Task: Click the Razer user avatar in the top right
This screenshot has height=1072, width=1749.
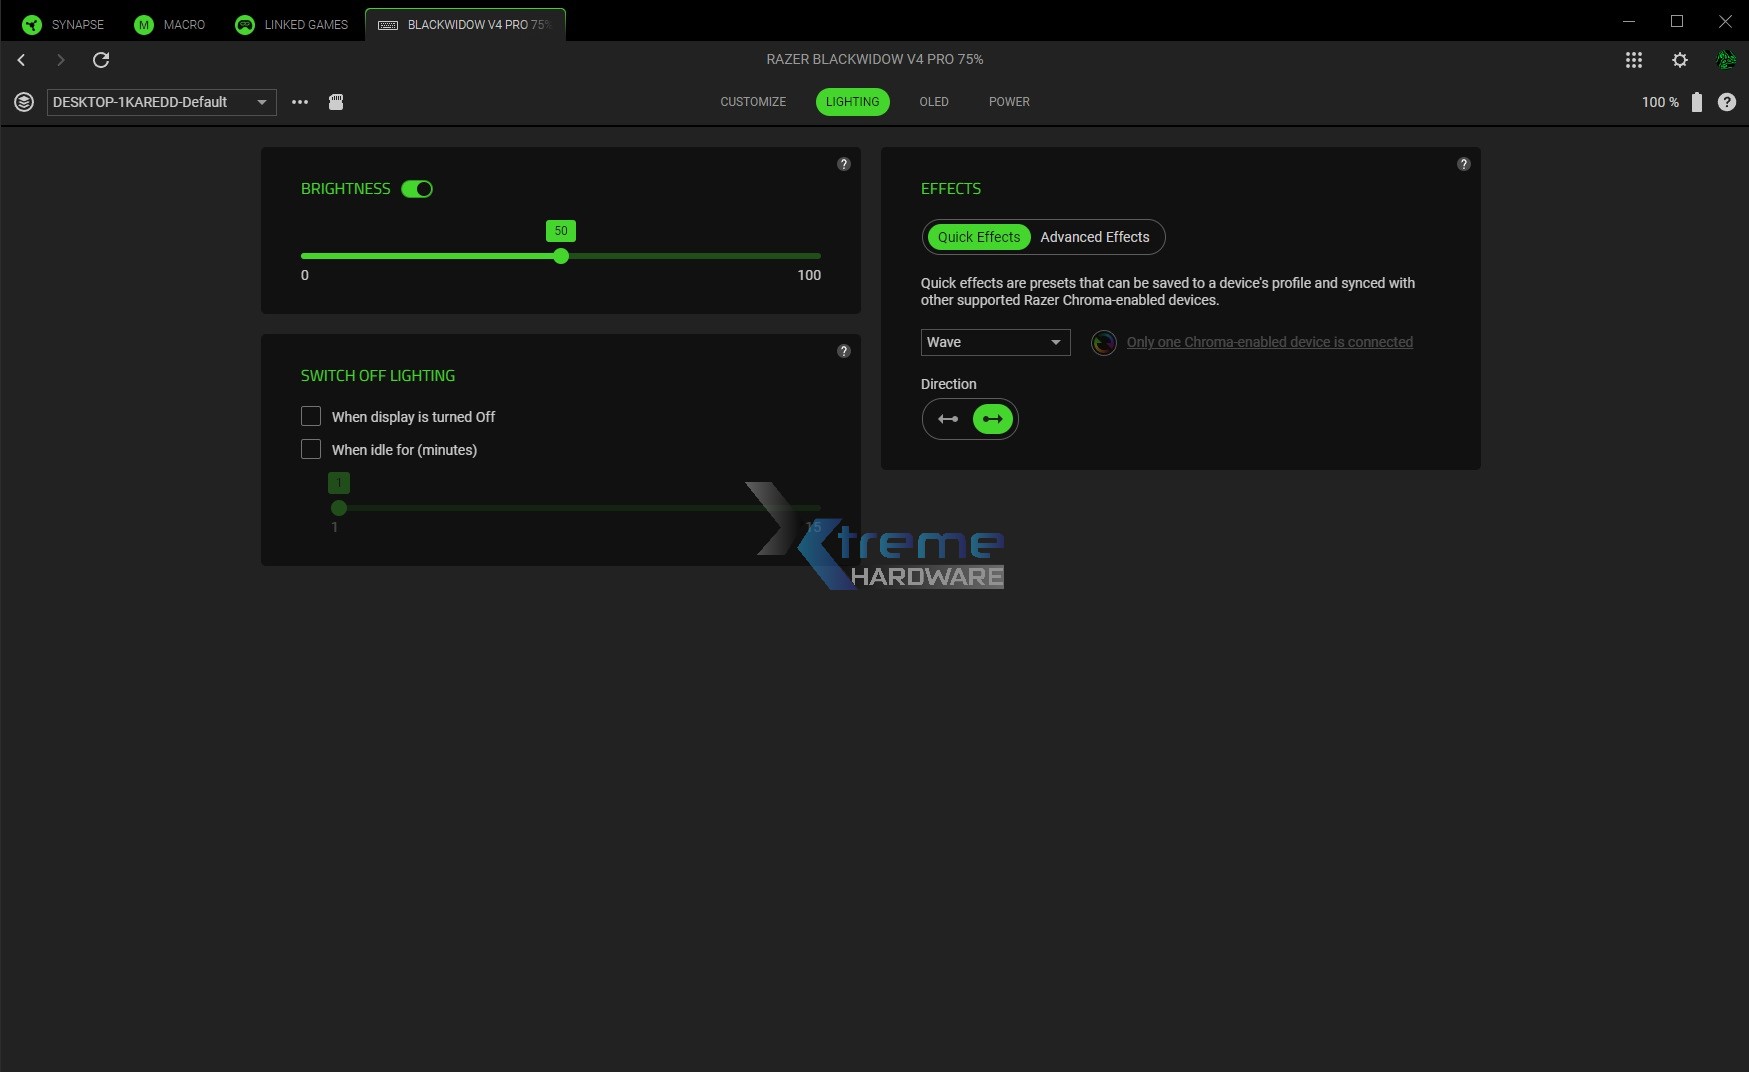Action: (1726, 60)
